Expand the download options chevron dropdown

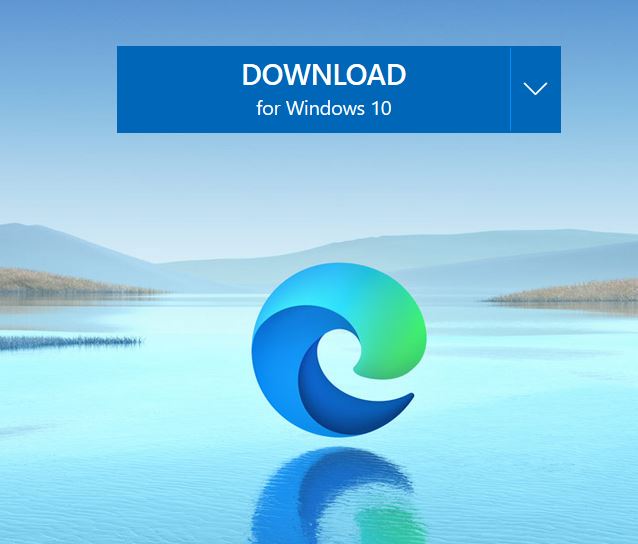pos(535,90)
